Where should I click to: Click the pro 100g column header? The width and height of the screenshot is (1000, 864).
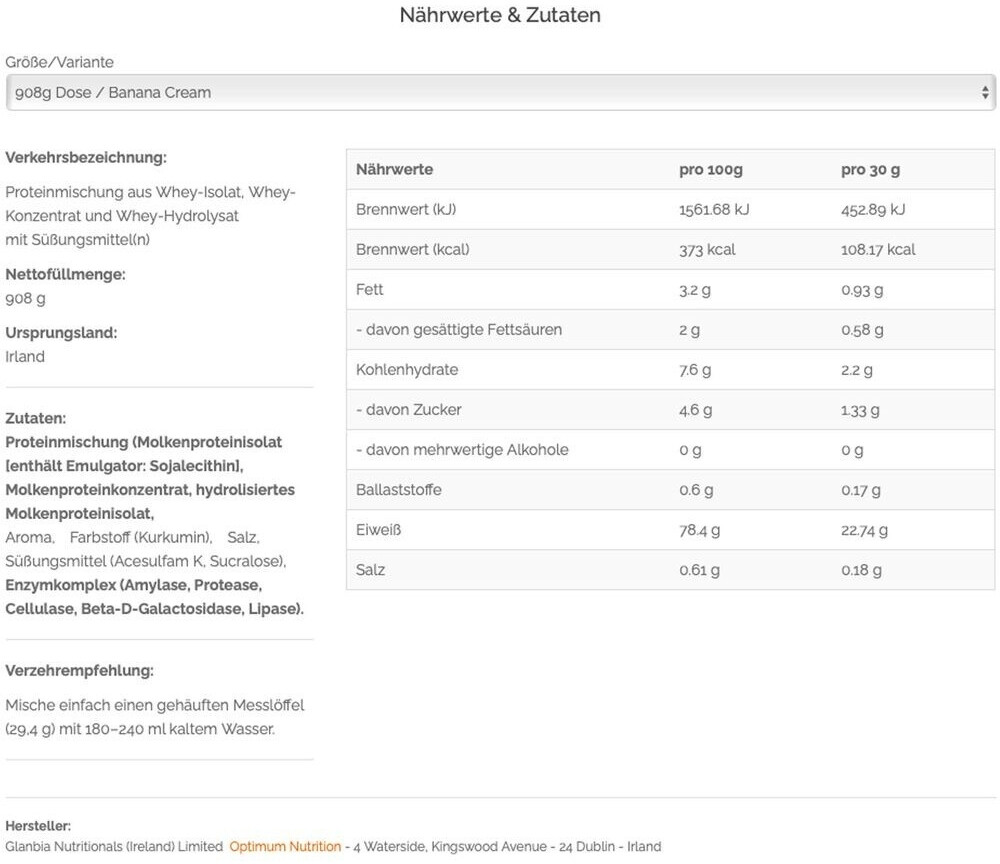tap(710, 170)
